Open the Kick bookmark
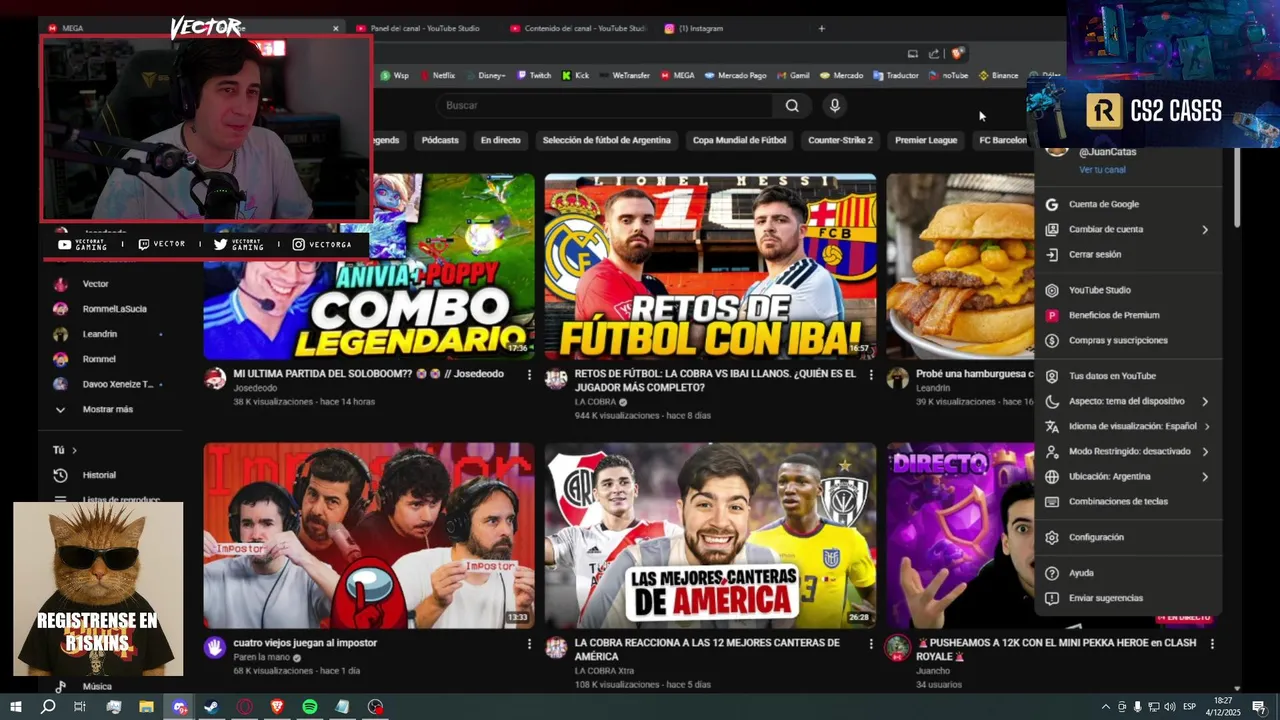The width and height of the screenshot is (1280, 720). [575, 75]
